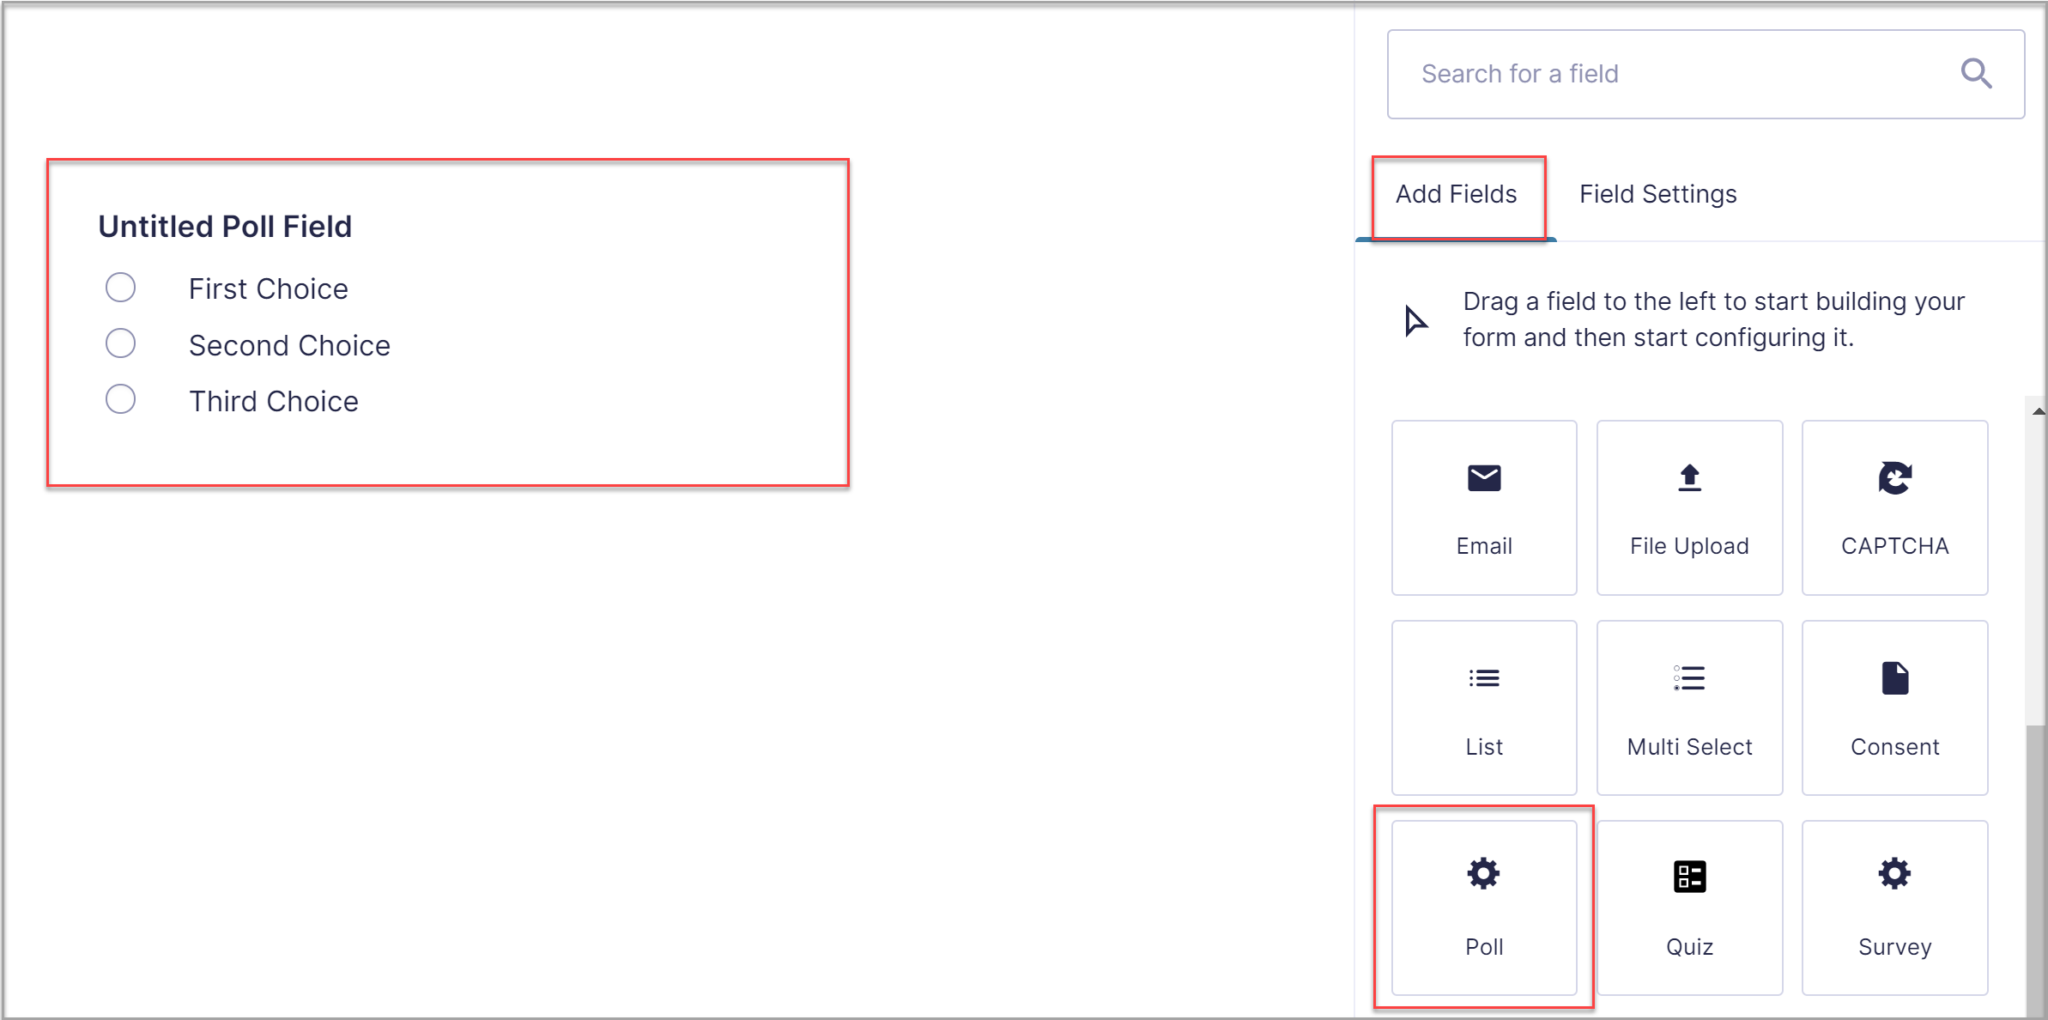
Task: Click the cursor arrow next to drag instructions
Action: (x=1414, y=320)
